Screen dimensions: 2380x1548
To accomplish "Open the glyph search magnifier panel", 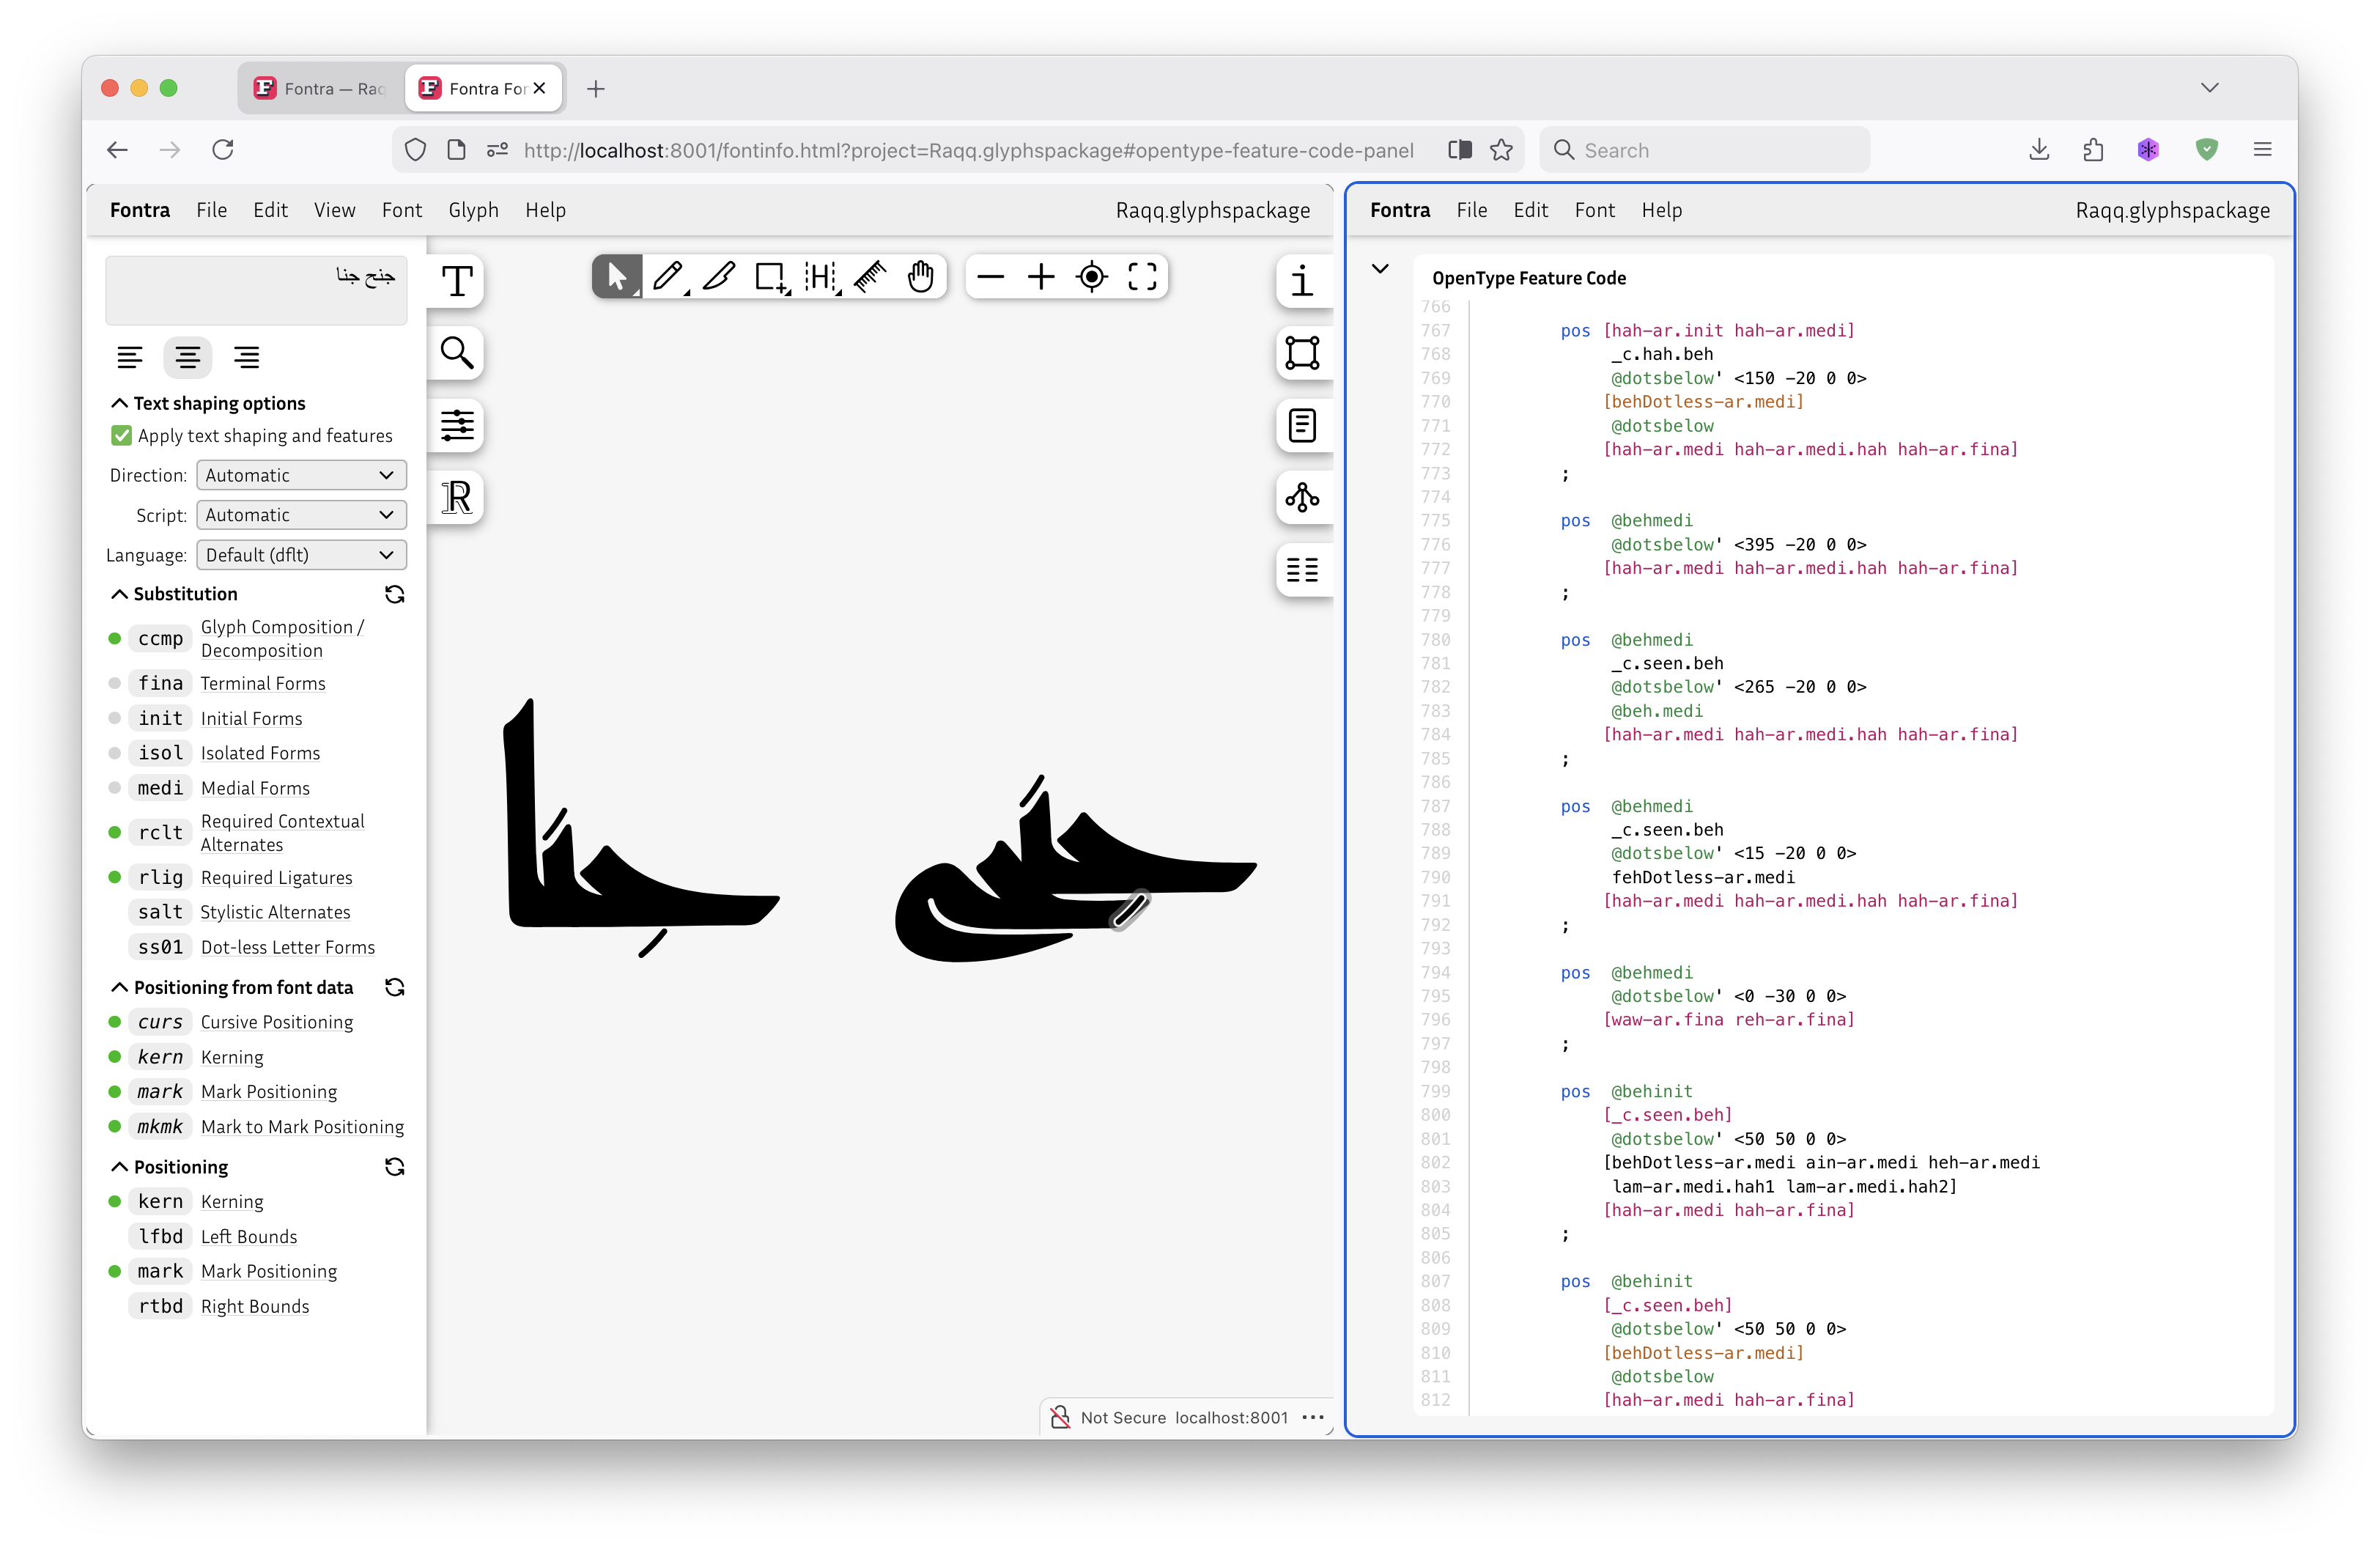I will pos(457,353).
